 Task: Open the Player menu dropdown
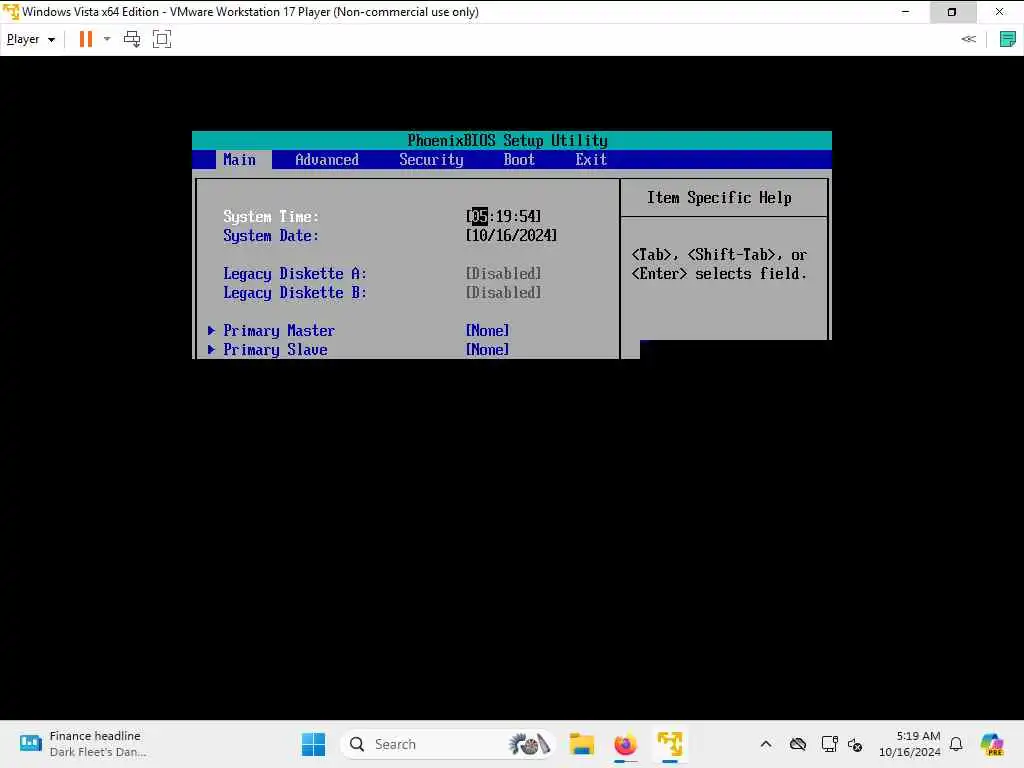[30, 39]
